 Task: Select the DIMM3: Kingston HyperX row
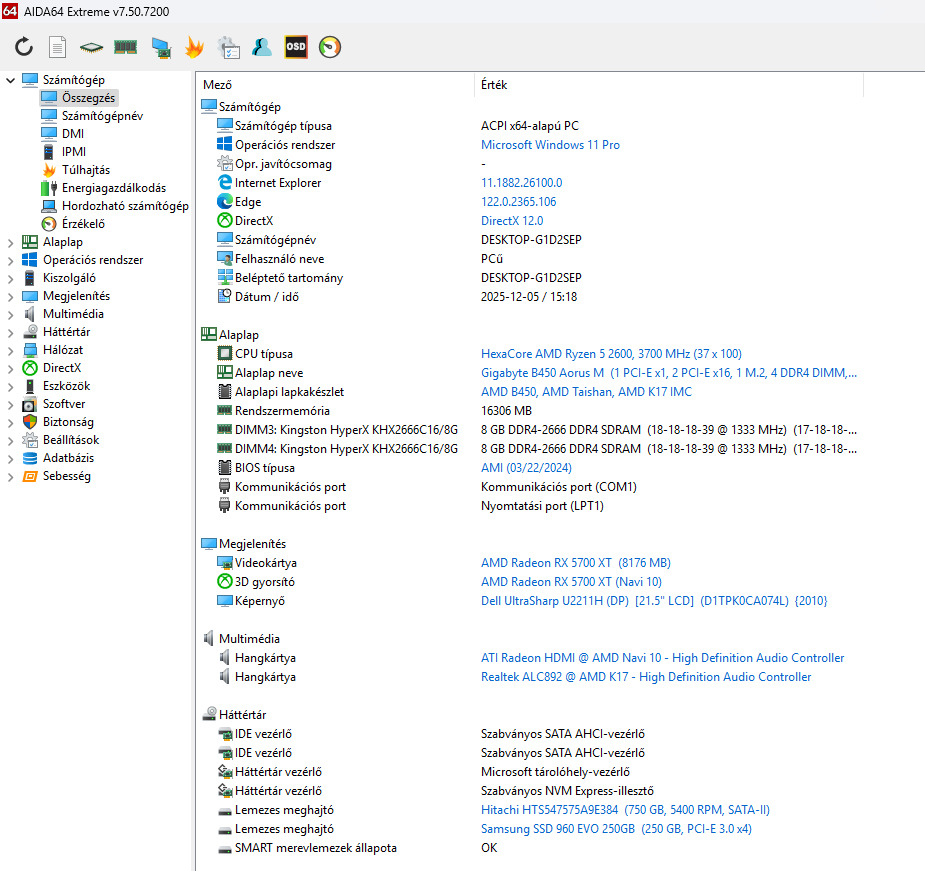[531, 430]
